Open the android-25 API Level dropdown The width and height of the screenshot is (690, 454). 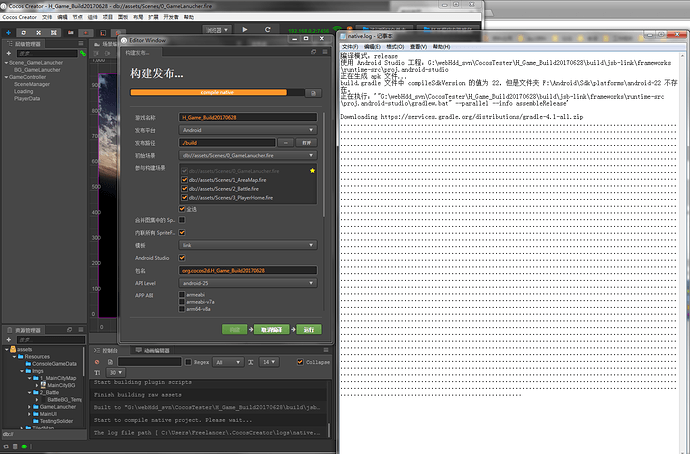(x=248, y=283)
